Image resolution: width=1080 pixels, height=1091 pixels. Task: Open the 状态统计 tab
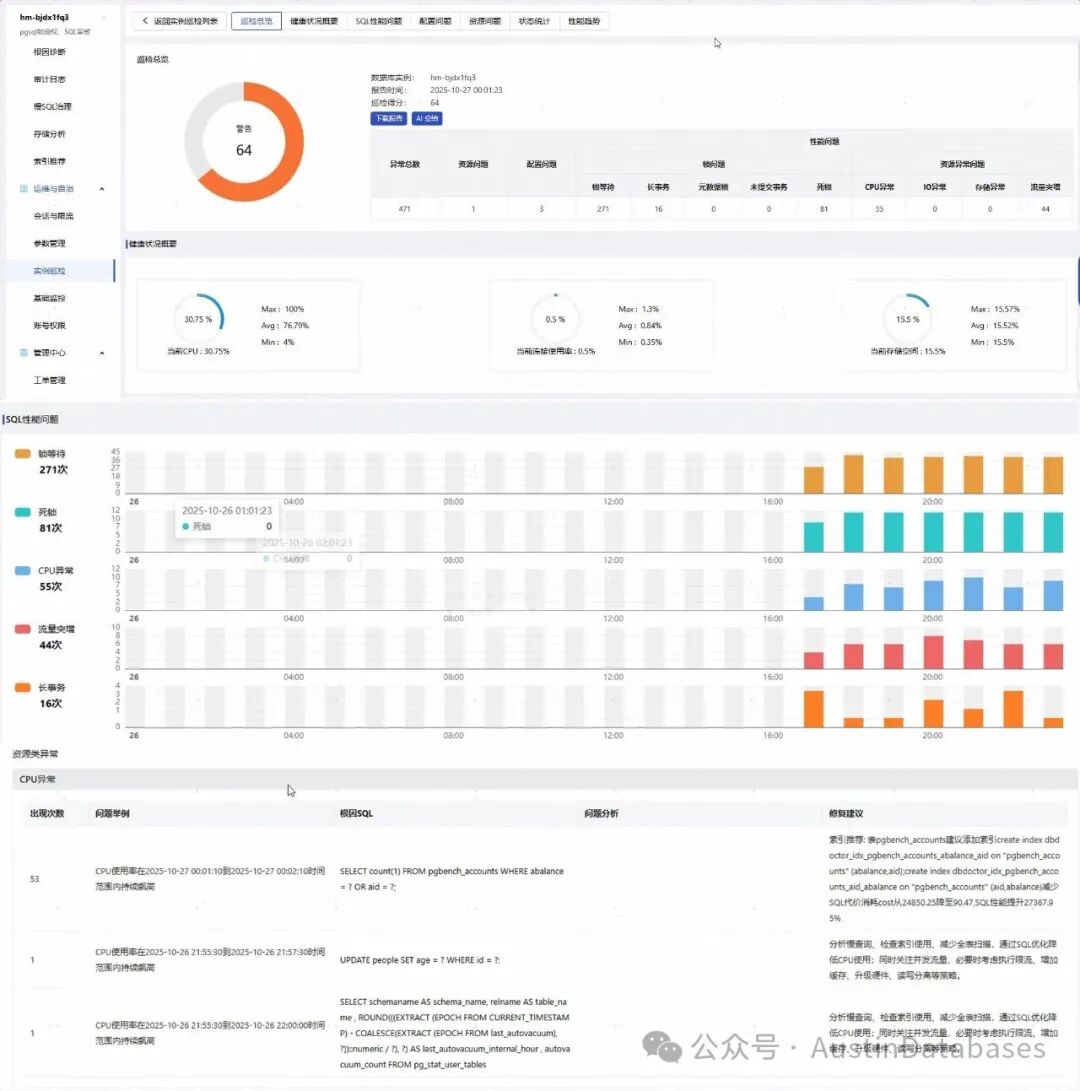click(534, 21)
